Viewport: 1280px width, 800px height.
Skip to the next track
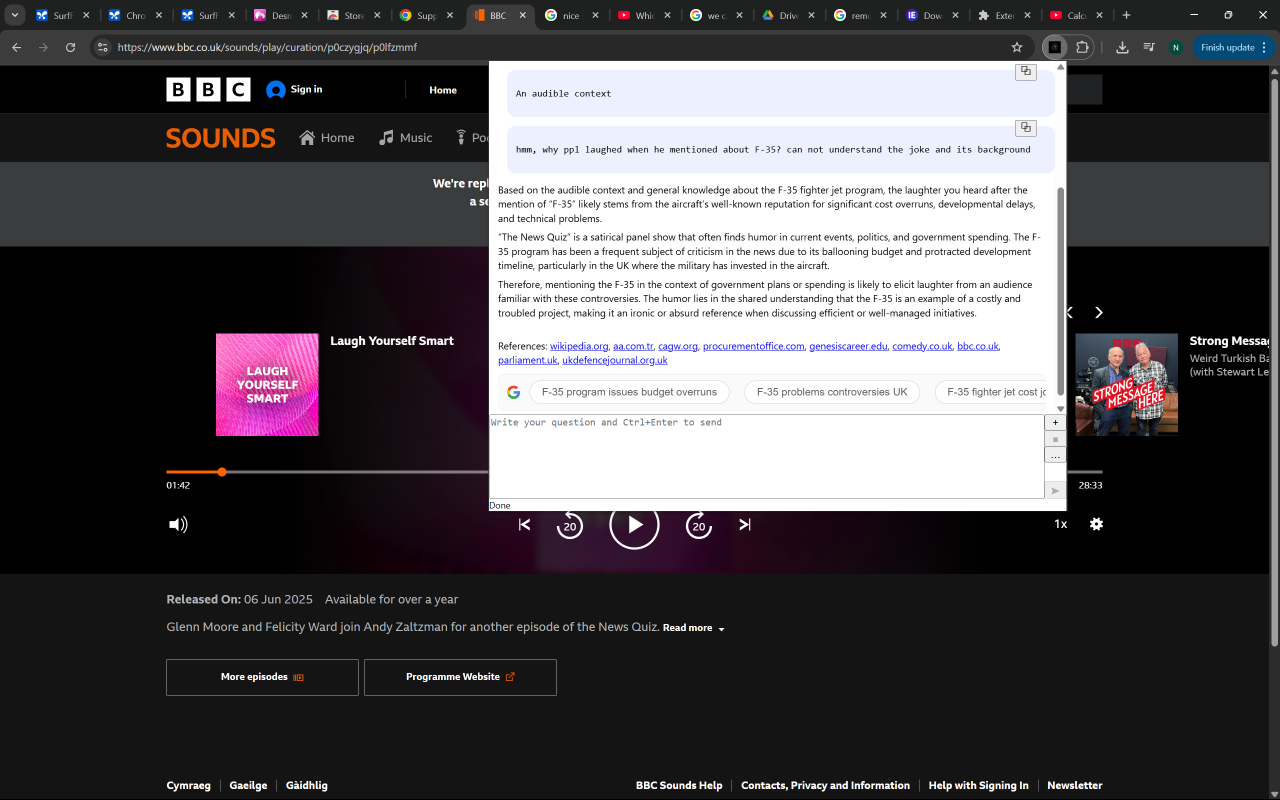(x=745, y=524)
